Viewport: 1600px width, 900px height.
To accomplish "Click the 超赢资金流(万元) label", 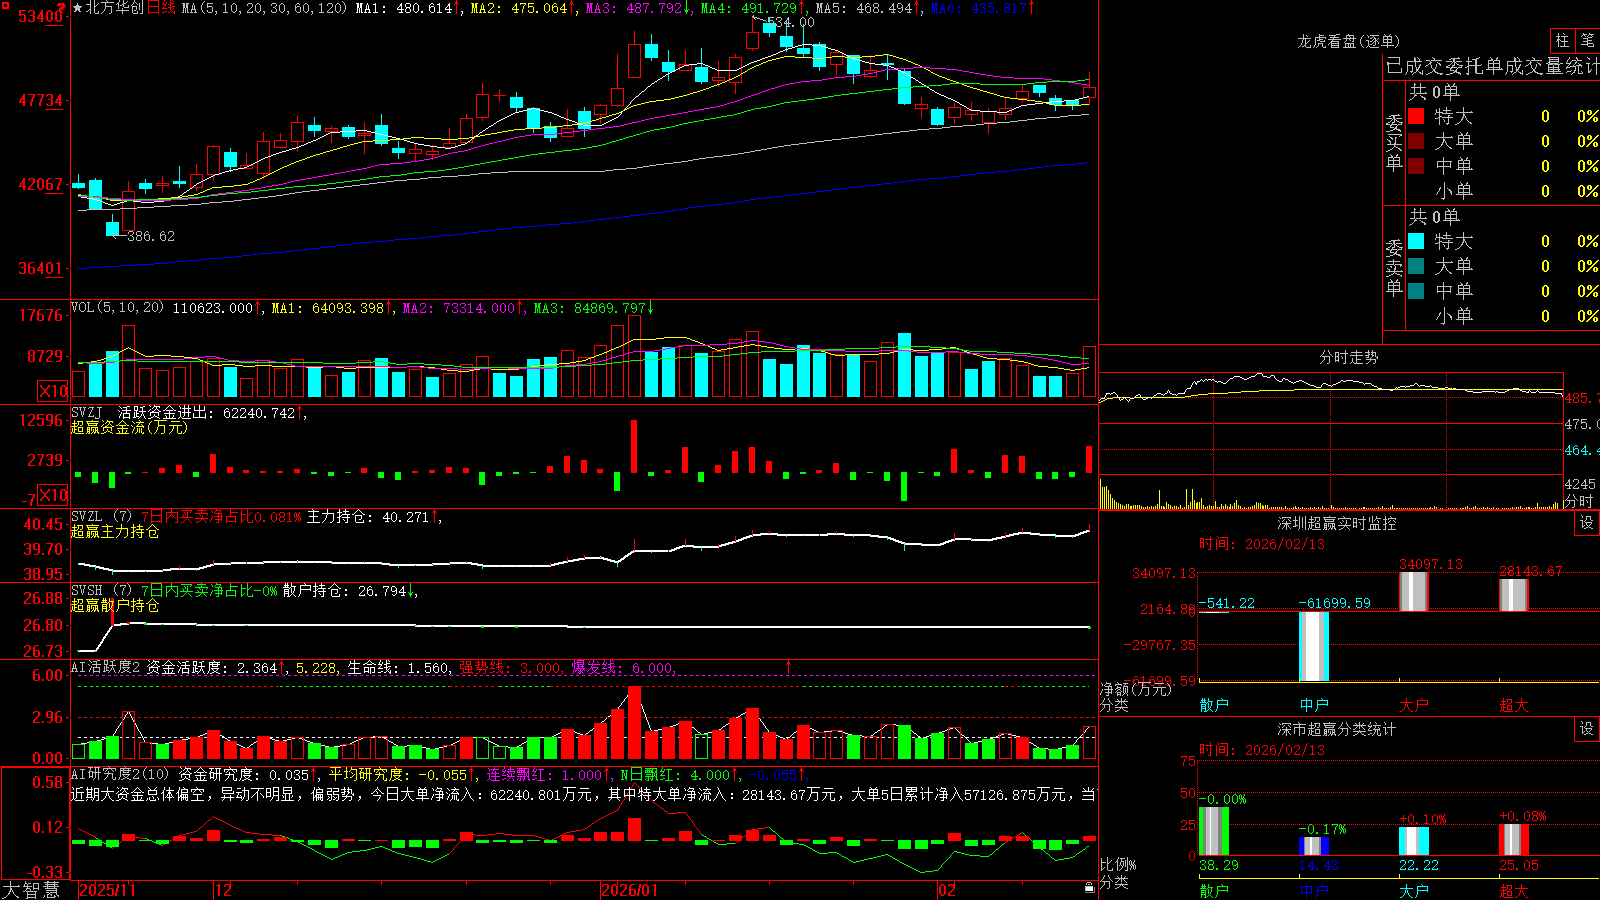I will pyautogui.click(x=129, y=427).
